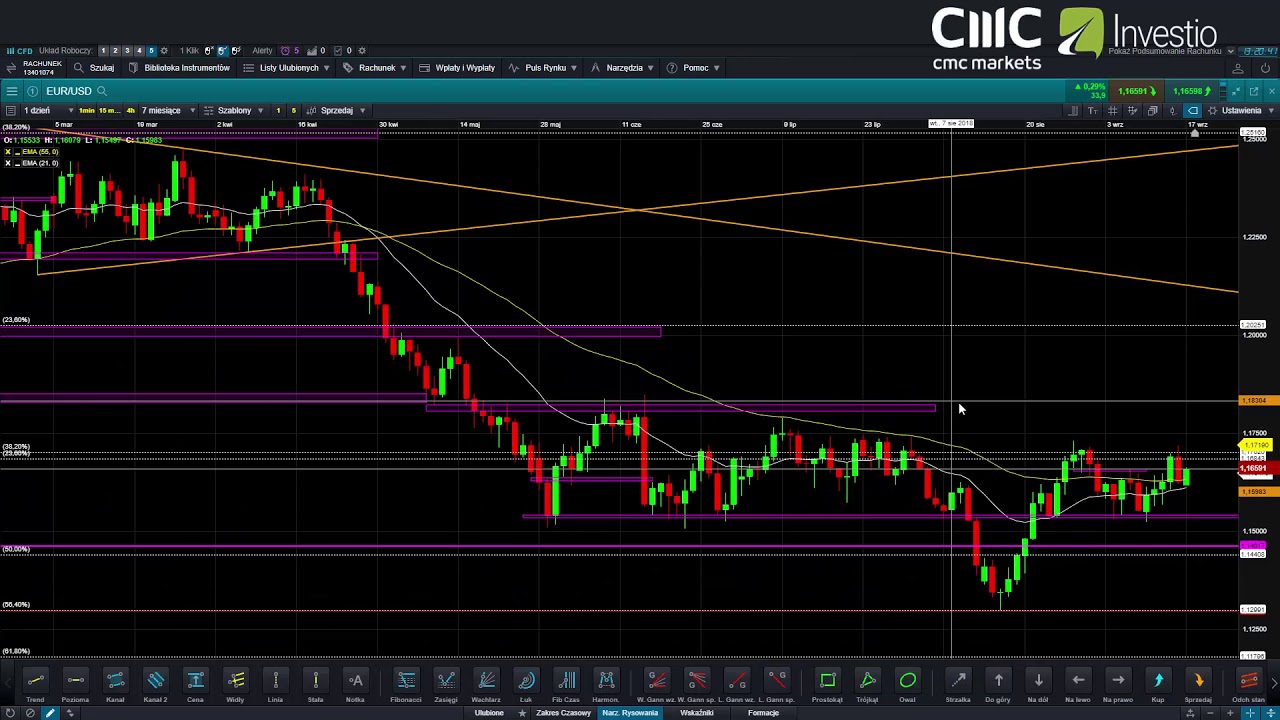Click the 1,16598 buy price button

tap(1192, 91)
